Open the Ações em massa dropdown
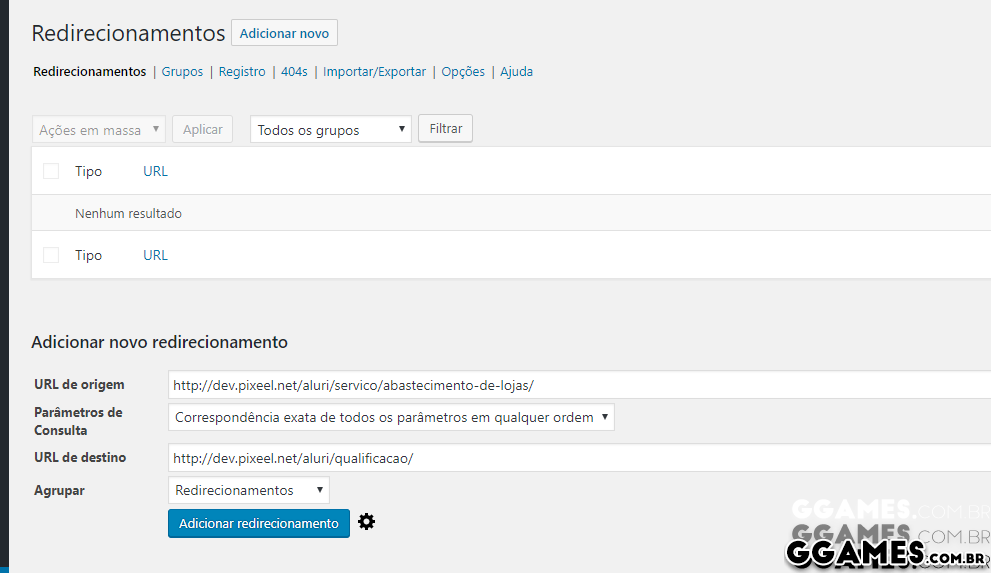 point(99,130)
